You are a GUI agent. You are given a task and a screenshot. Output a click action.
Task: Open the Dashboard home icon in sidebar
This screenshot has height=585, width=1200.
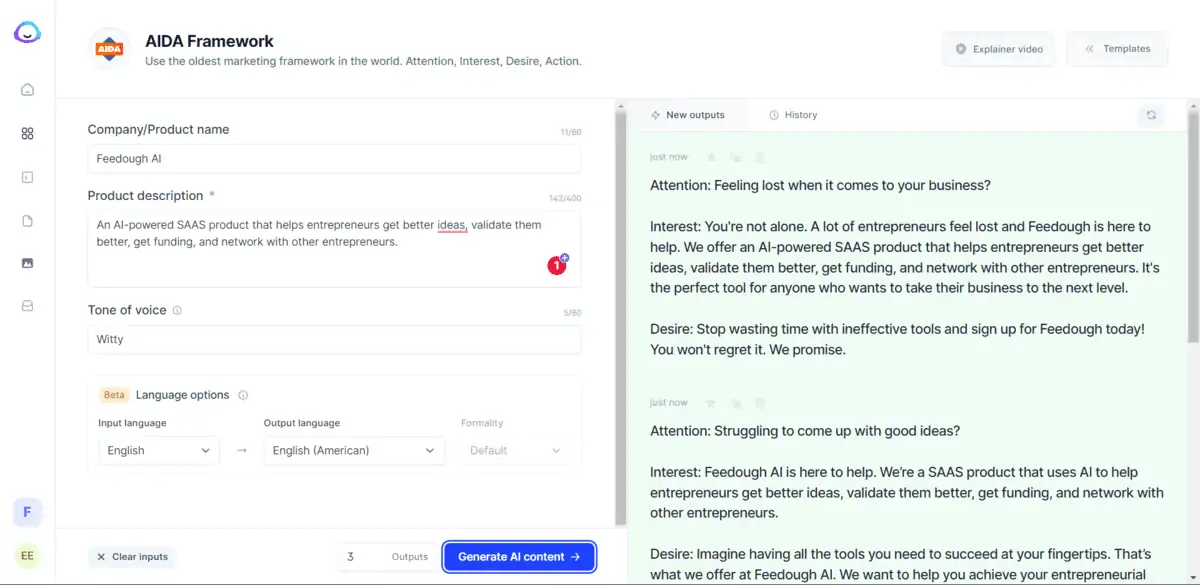(27, 90)
